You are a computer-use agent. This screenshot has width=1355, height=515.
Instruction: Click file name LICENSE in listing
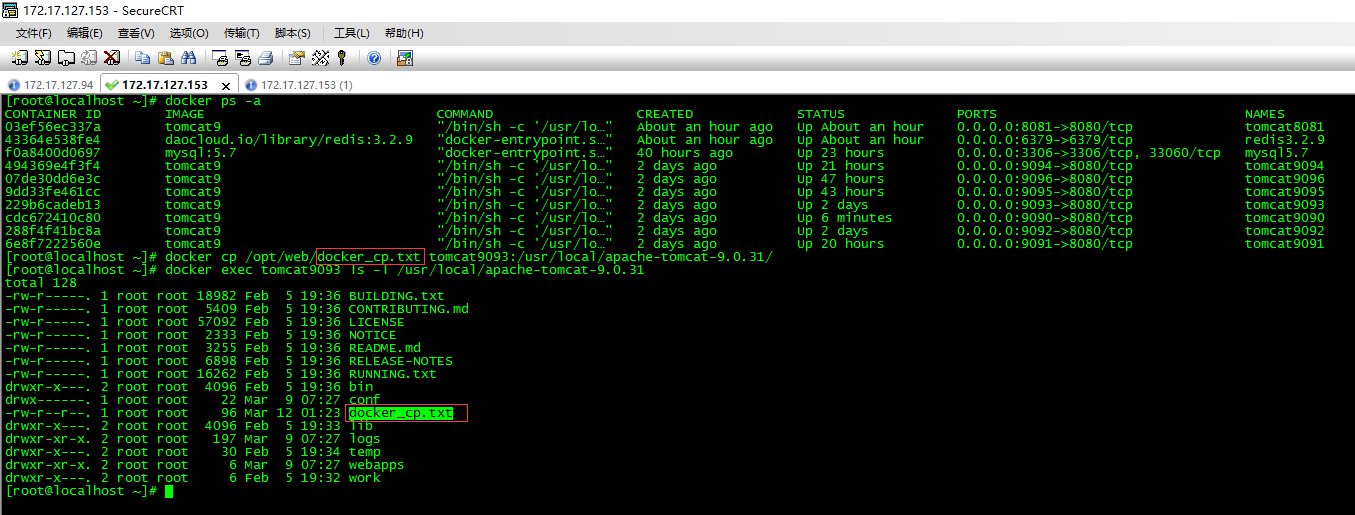pos(377,322)
